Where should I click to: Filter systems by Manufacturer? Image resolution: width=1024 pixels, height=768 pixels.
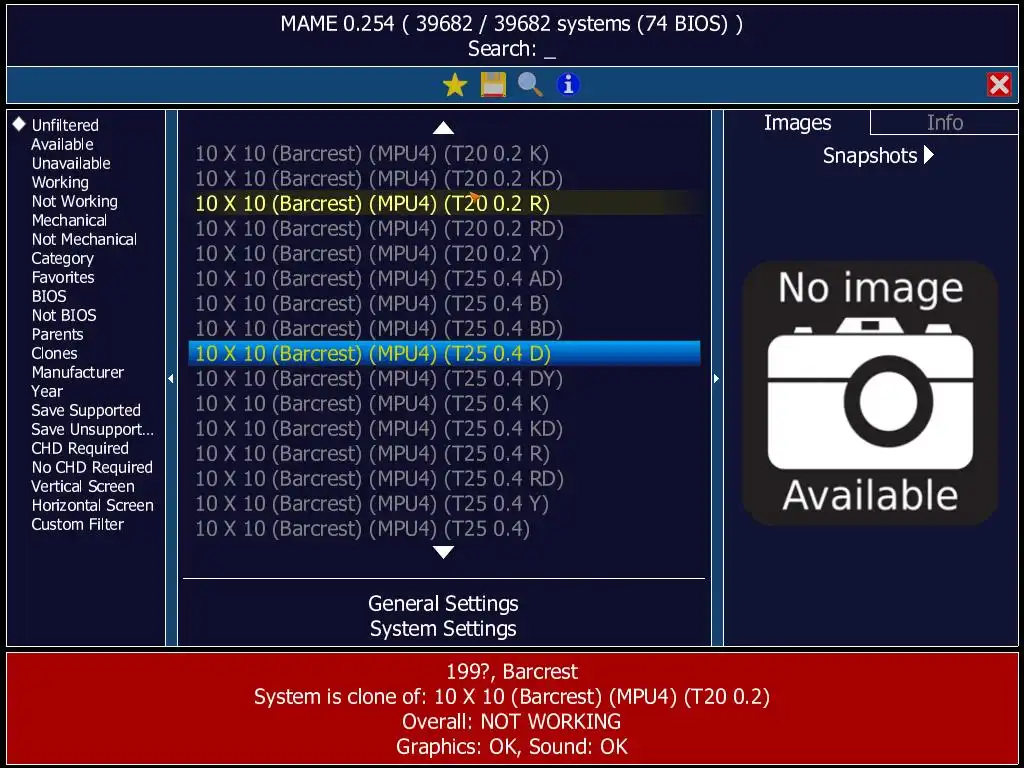point(78,372)
